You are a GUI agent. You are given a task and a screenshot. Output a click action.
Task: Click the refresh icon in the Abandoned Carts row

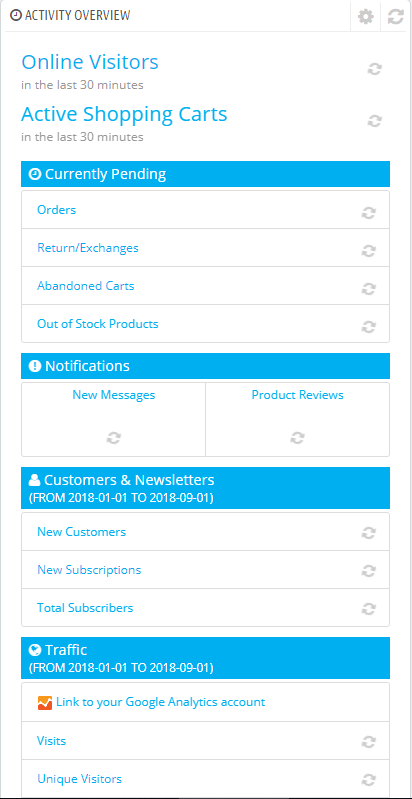(368, 288)
